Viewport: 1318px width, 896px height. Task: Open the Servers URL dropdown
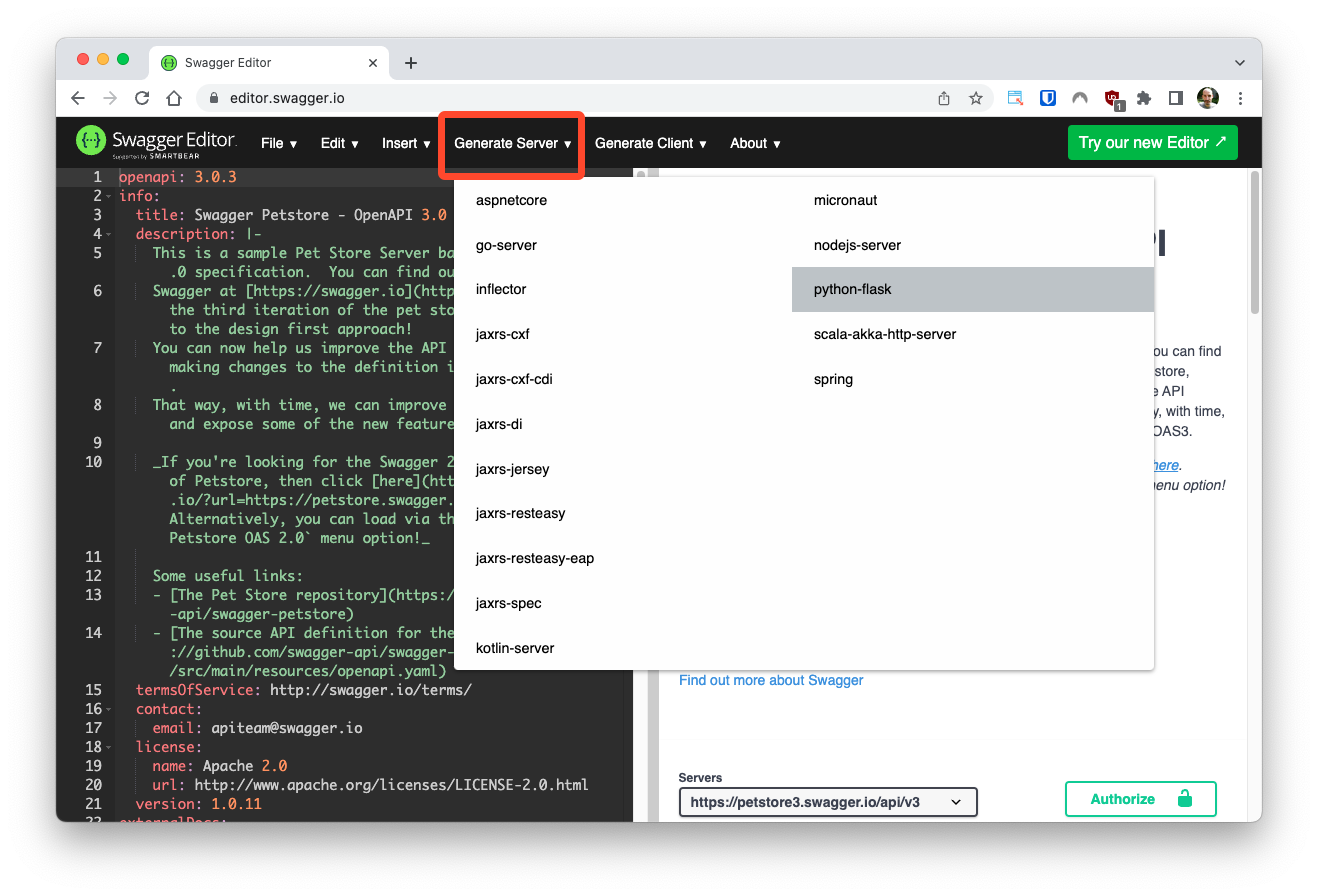coord(828,802)
